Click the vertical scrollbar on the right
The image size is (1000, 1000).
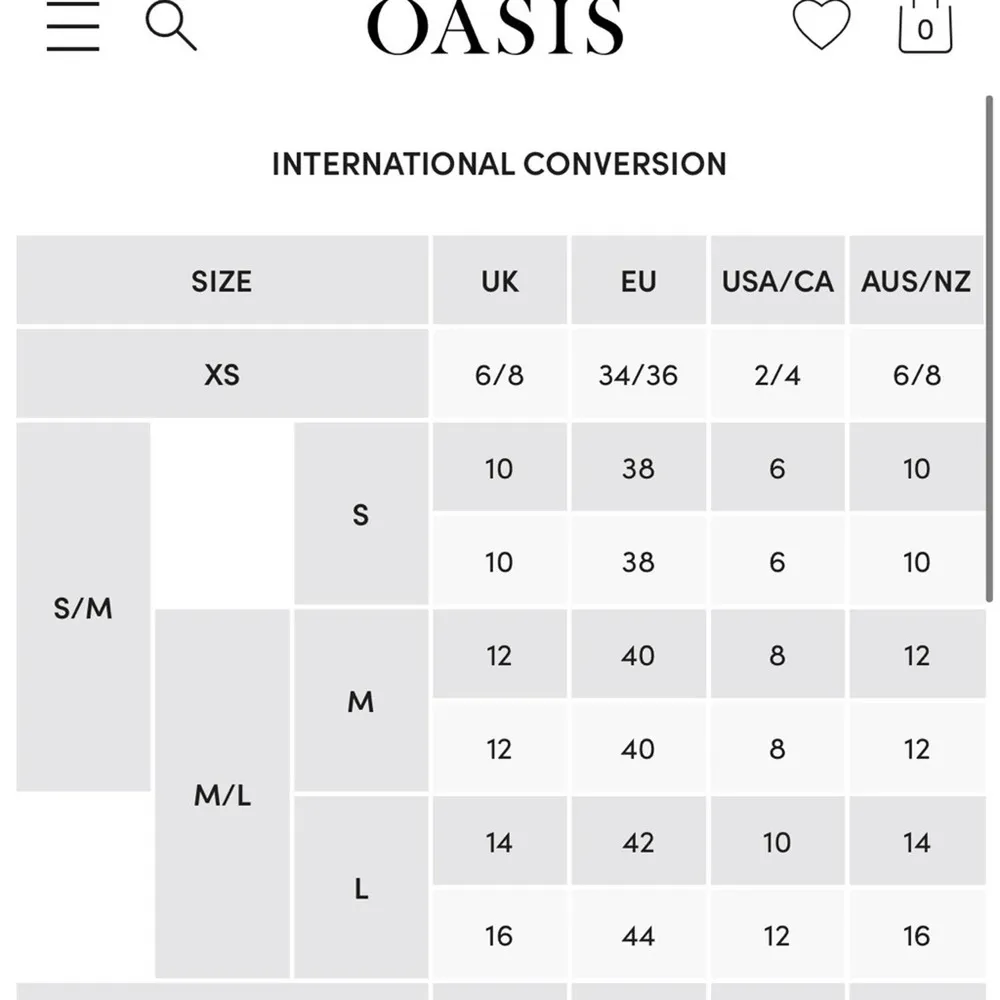(990, 350)
